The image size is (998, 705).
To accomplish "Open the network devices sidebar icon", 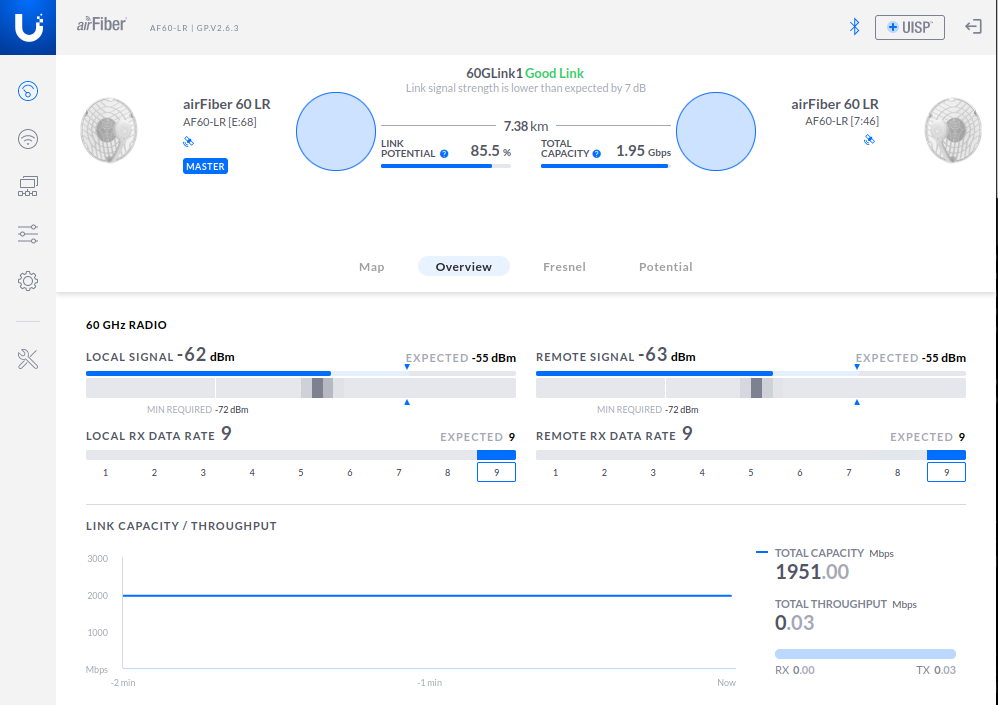I will (x=28, y=186).
